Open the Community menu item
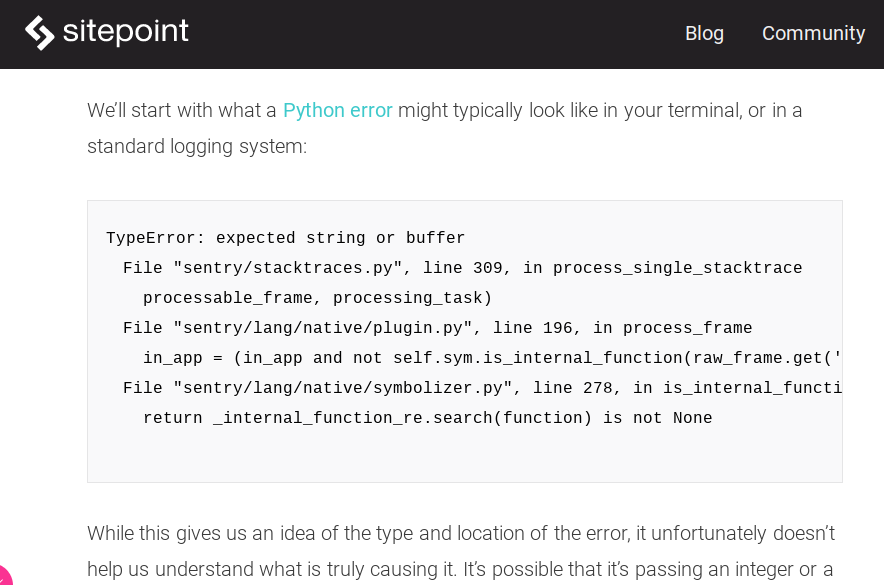Viewport: 884px width, 585px height. 813,33
